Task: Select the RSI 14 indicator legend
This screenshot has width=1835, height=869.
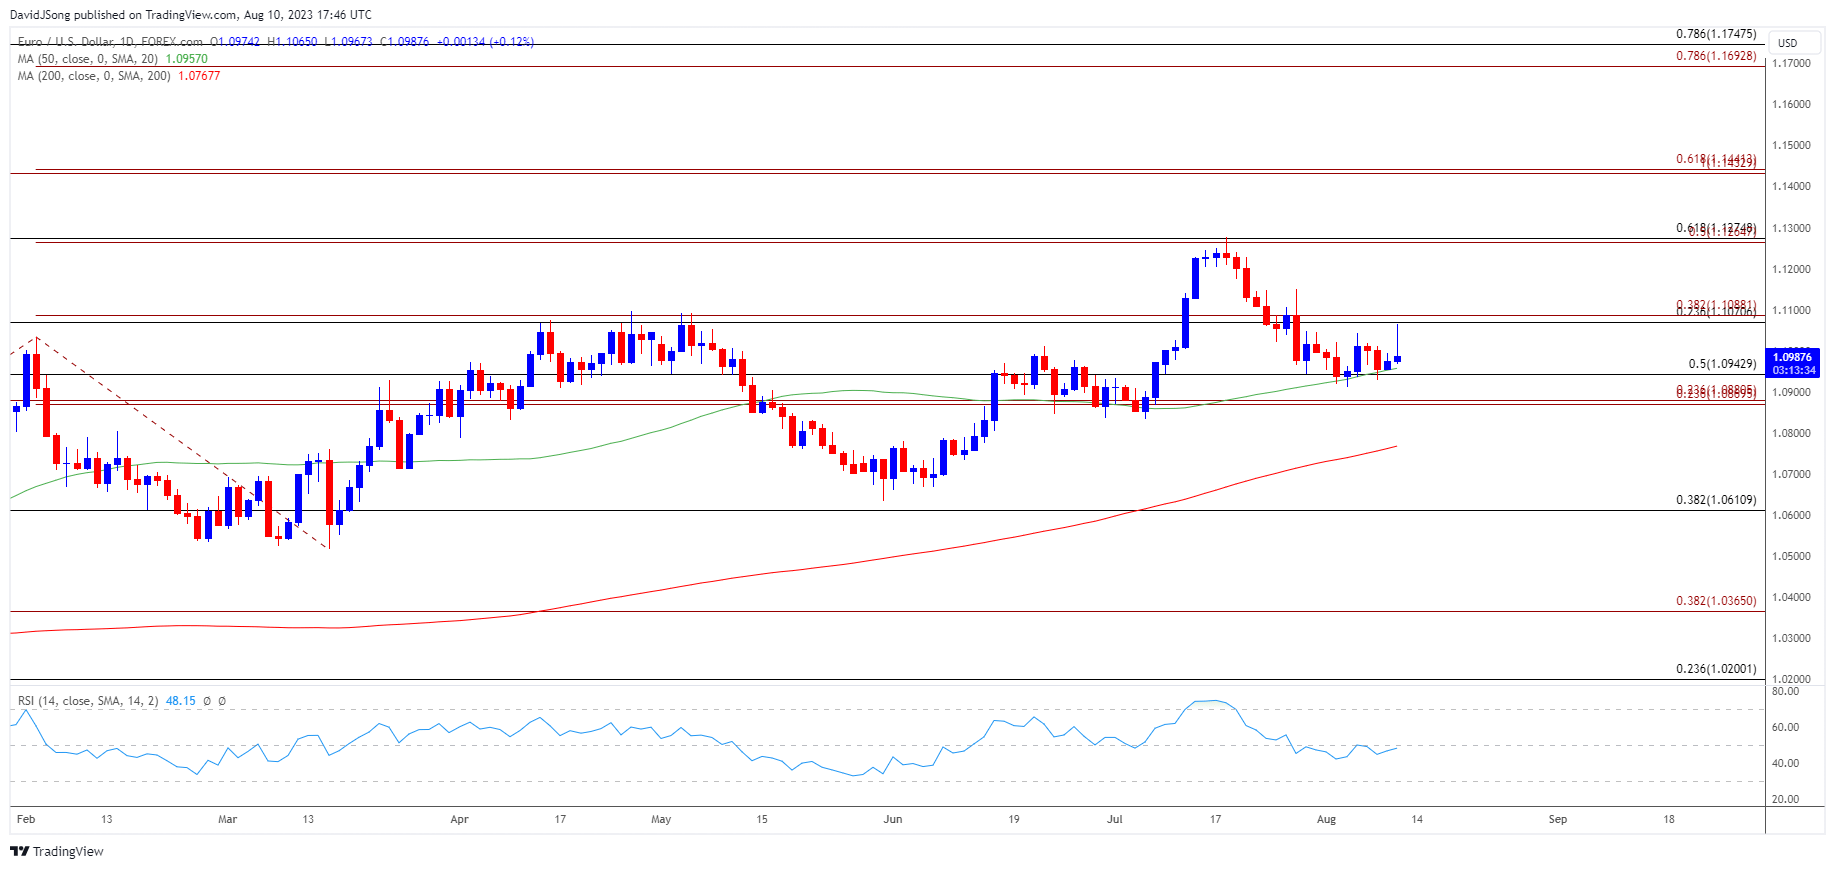Action: [x=88, y=701]
